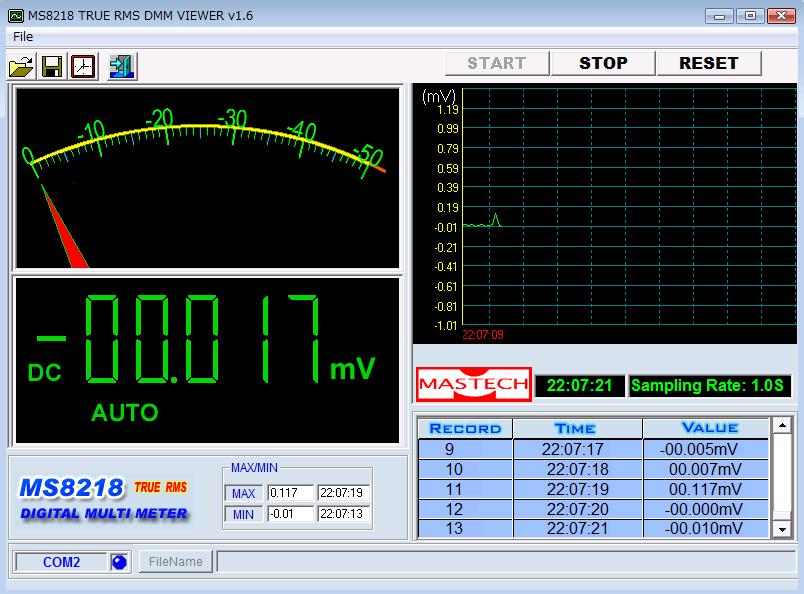Image resolution: width=804 pixels, height=594 pixels.
Task: Click the red 22:07:09 graph start time
Action: (x=483, y=335)
